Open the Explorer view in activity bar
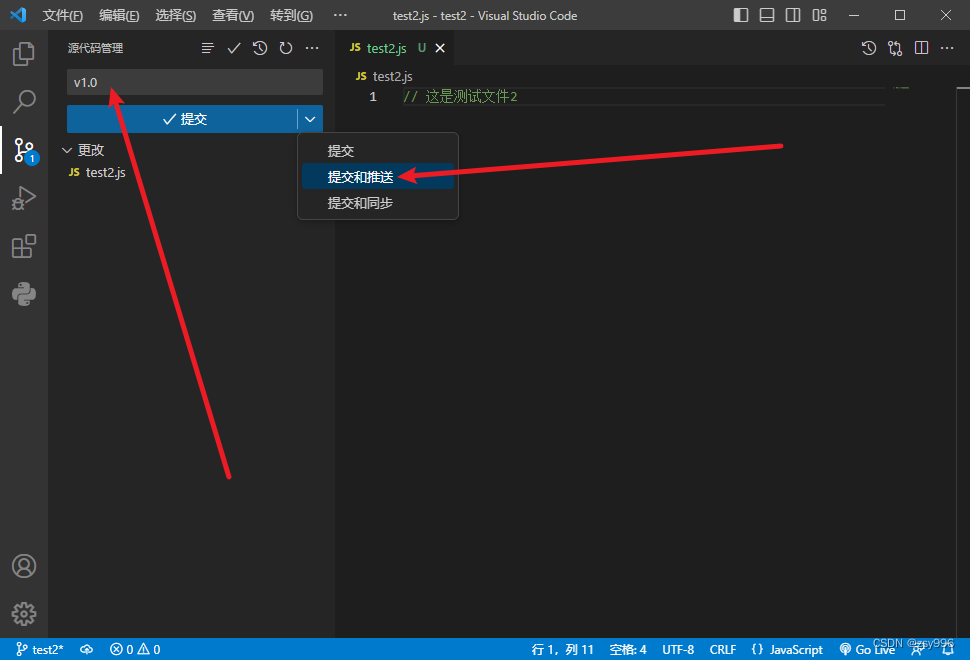 tap(24, 54)
